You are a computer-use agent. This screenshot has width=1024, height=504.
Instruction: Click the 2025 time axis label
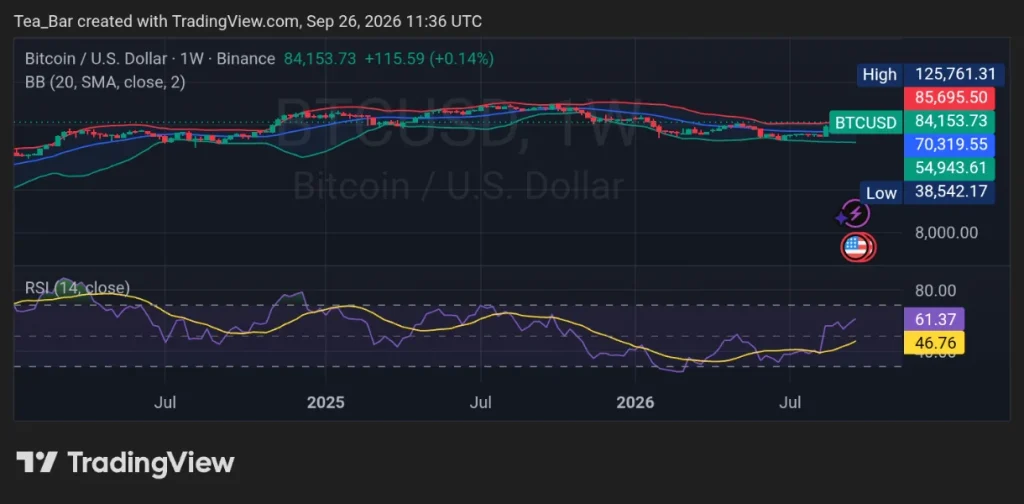325,403
